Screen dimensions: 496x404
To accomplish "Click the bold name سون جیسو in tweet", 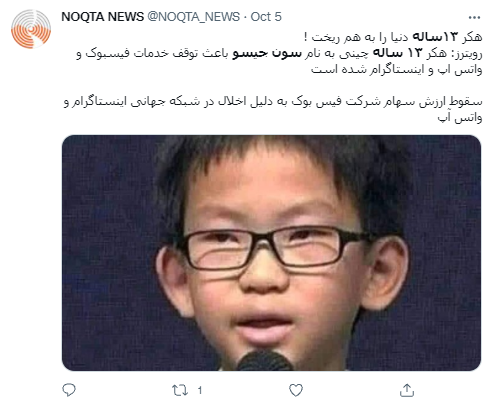I will pyautogui.click(x=267, y=53).
